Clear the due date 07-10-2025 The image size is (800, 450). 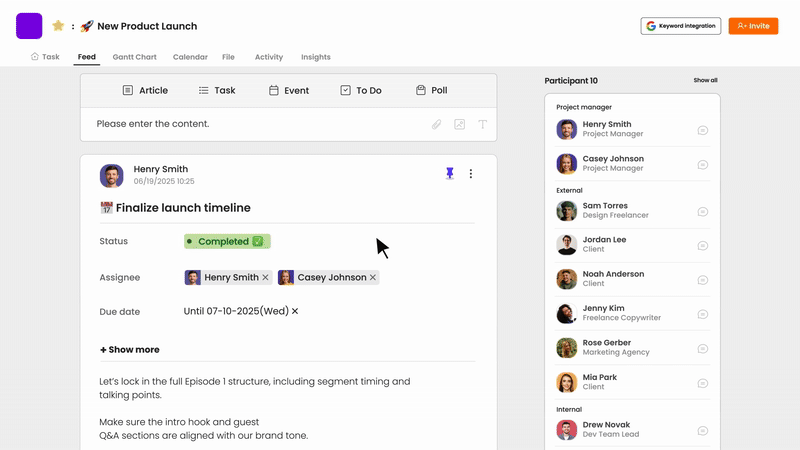coord(295,312)
